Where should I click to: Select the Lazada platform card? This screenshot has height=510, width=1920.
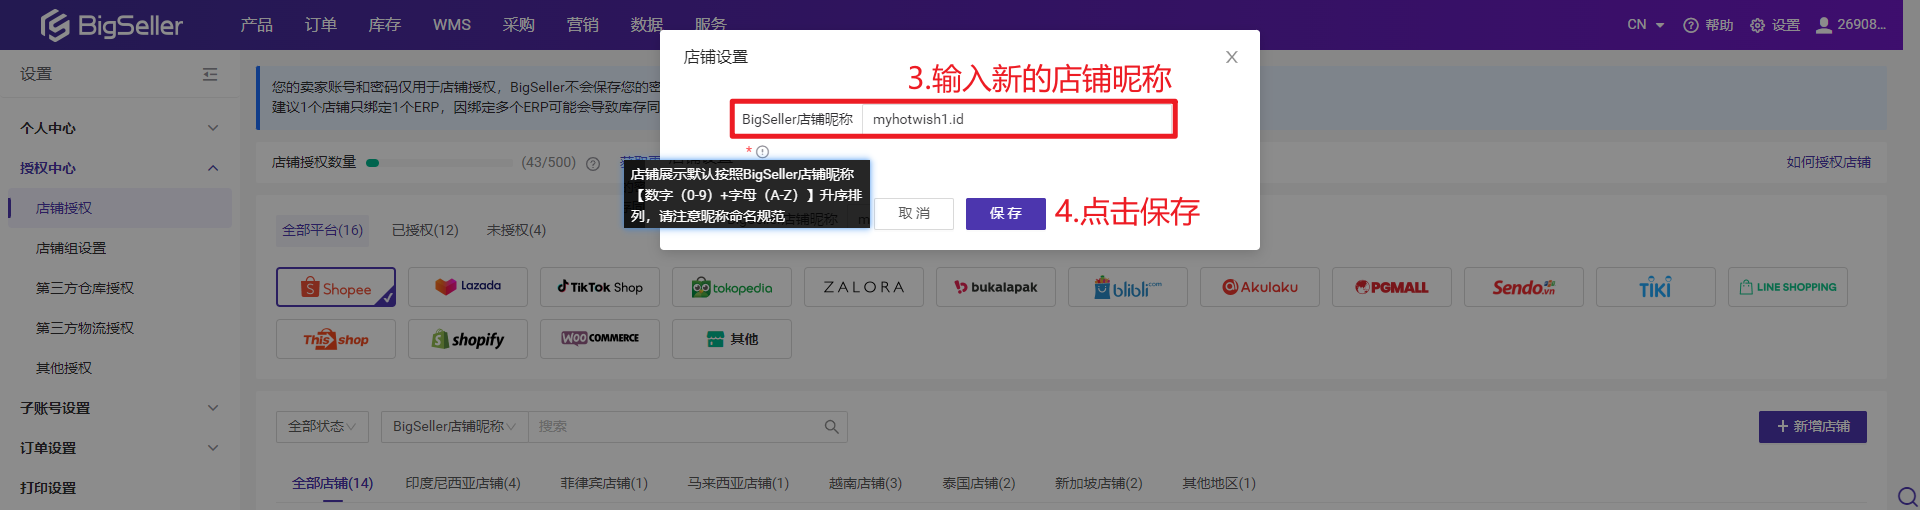[x=468, y=287]
